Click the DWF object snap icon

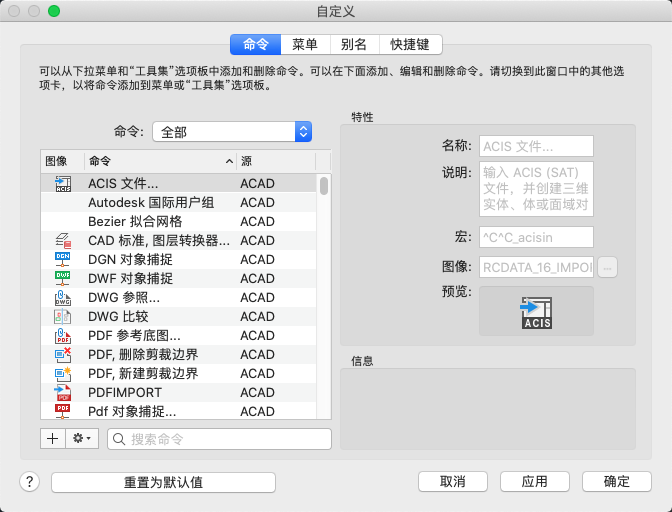tap(63, 278)
